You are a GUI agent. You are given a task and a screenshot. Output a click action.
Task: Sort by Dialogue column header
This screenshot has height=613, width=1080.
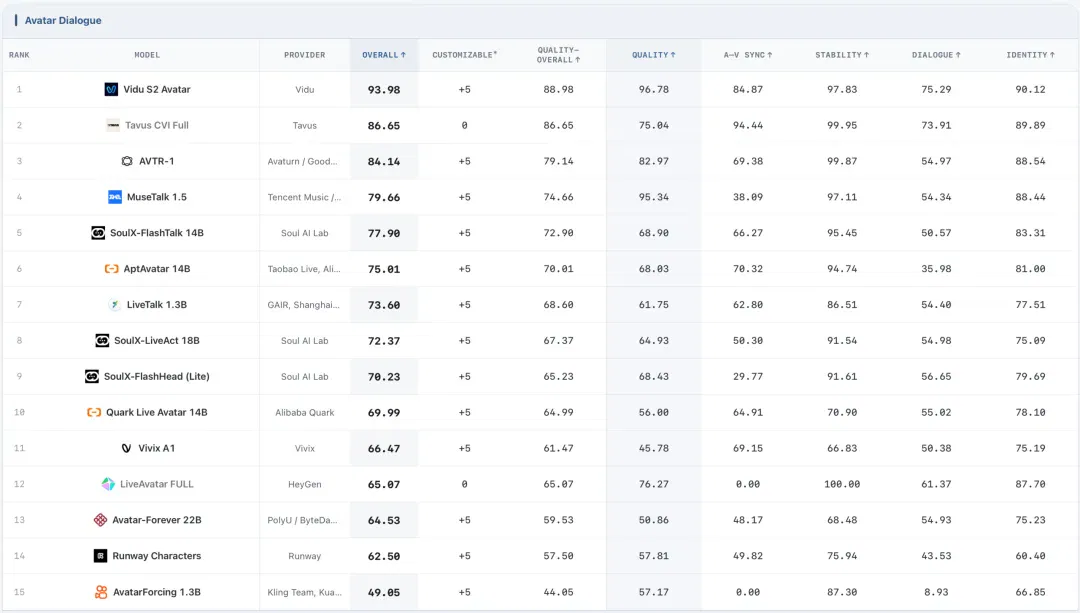tap(936, 55)
